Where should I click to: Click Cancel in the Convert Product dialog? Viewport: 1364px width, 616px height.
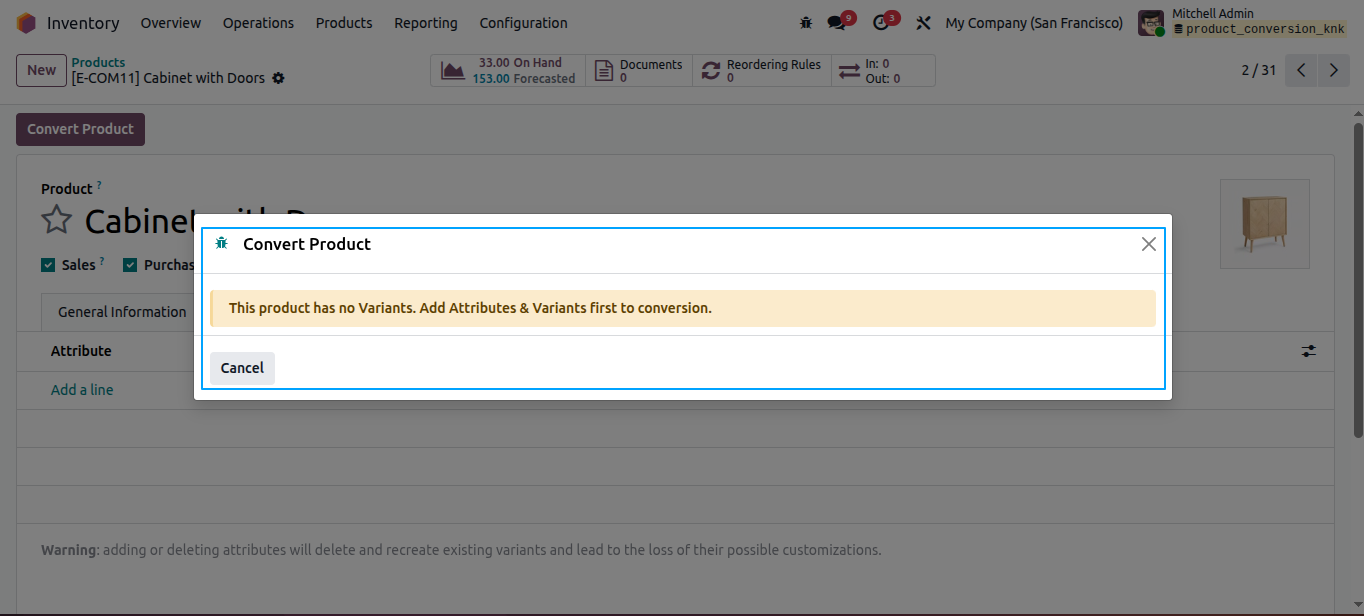tap(242, 368)
